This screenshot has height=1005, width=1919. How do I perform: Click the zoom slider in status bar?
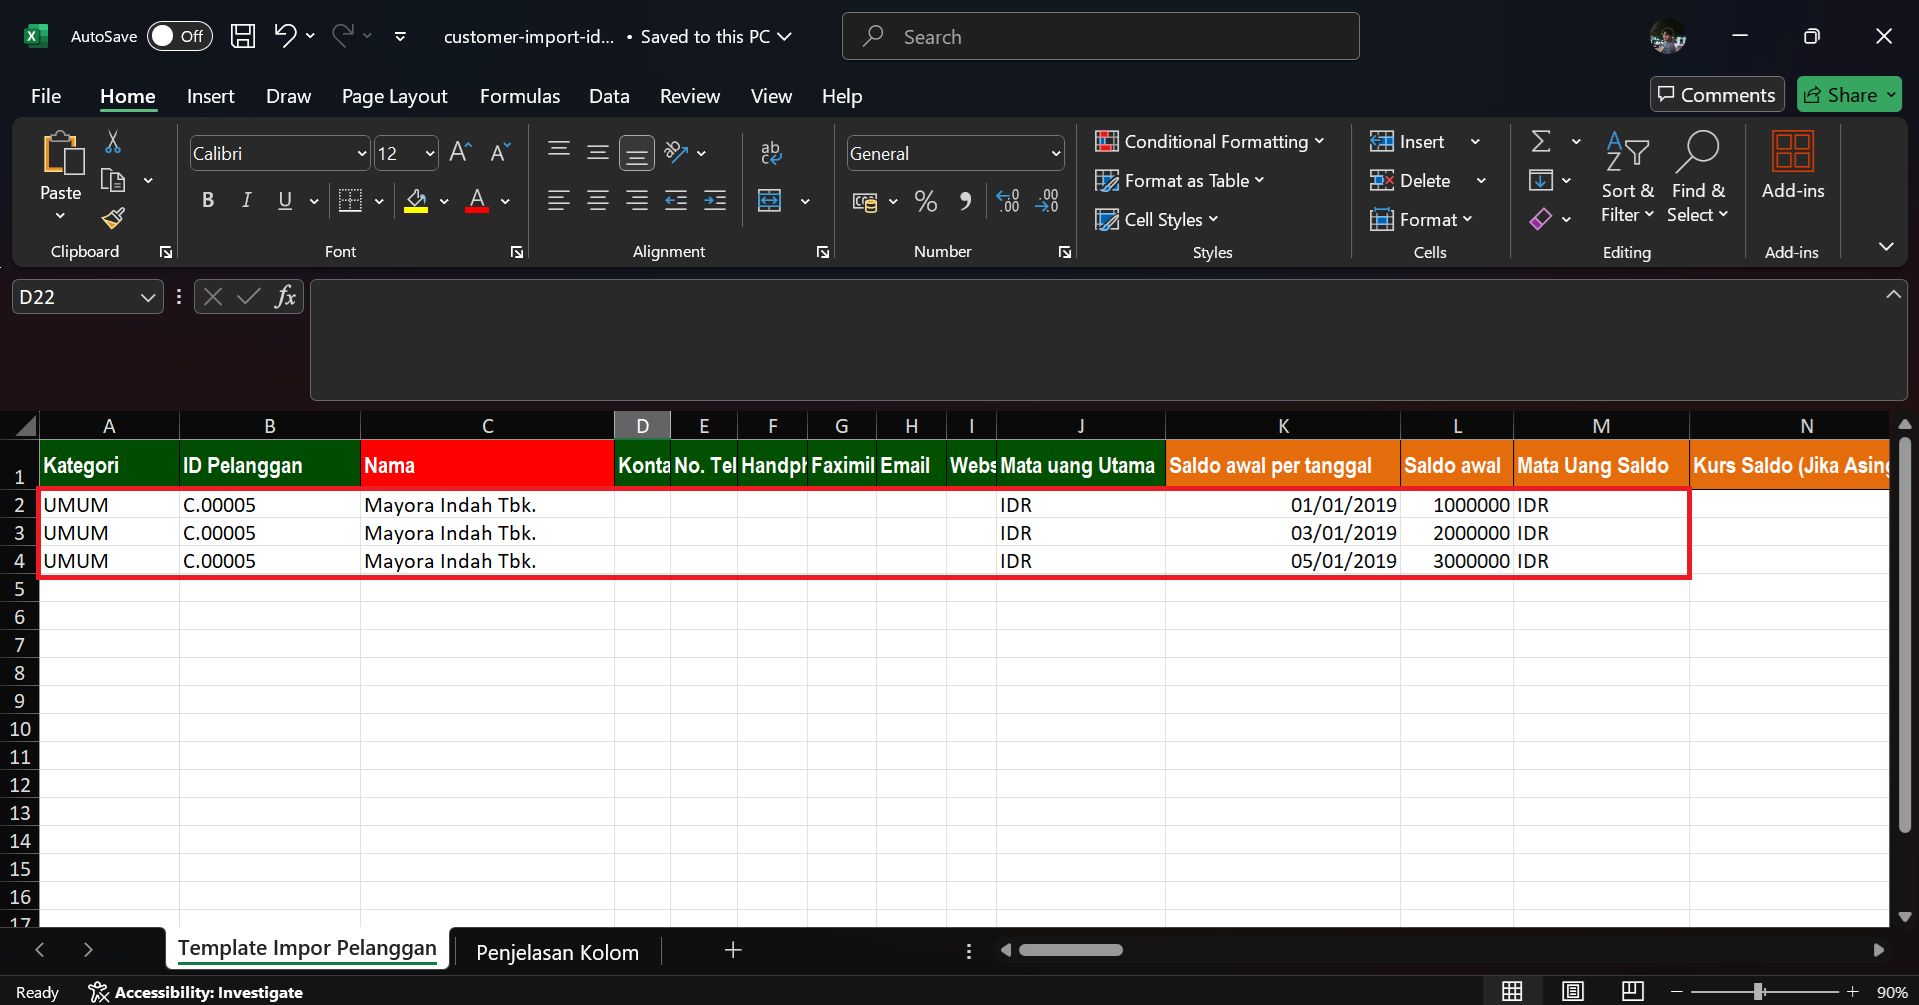tap(1757, 992)
